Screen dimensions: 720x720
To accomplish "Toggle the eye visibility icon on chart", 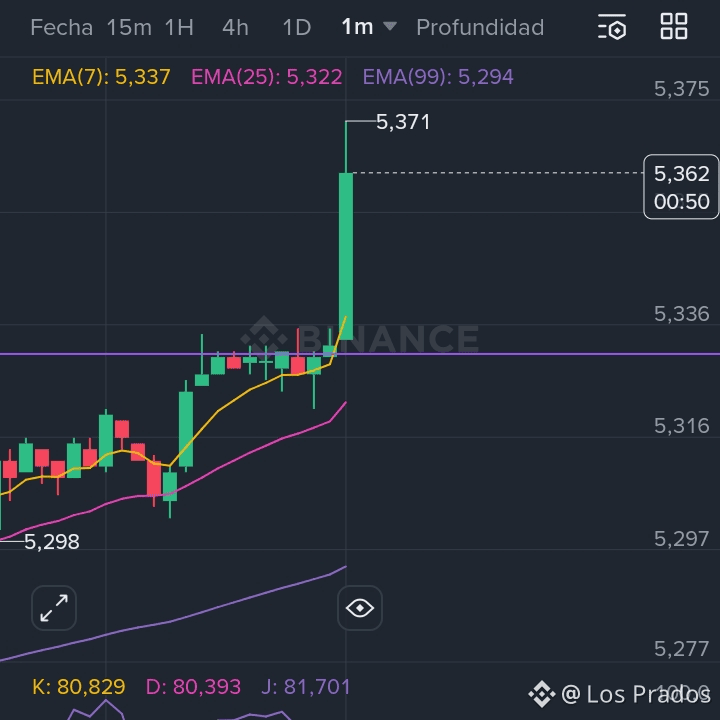I will coord(360,608).
